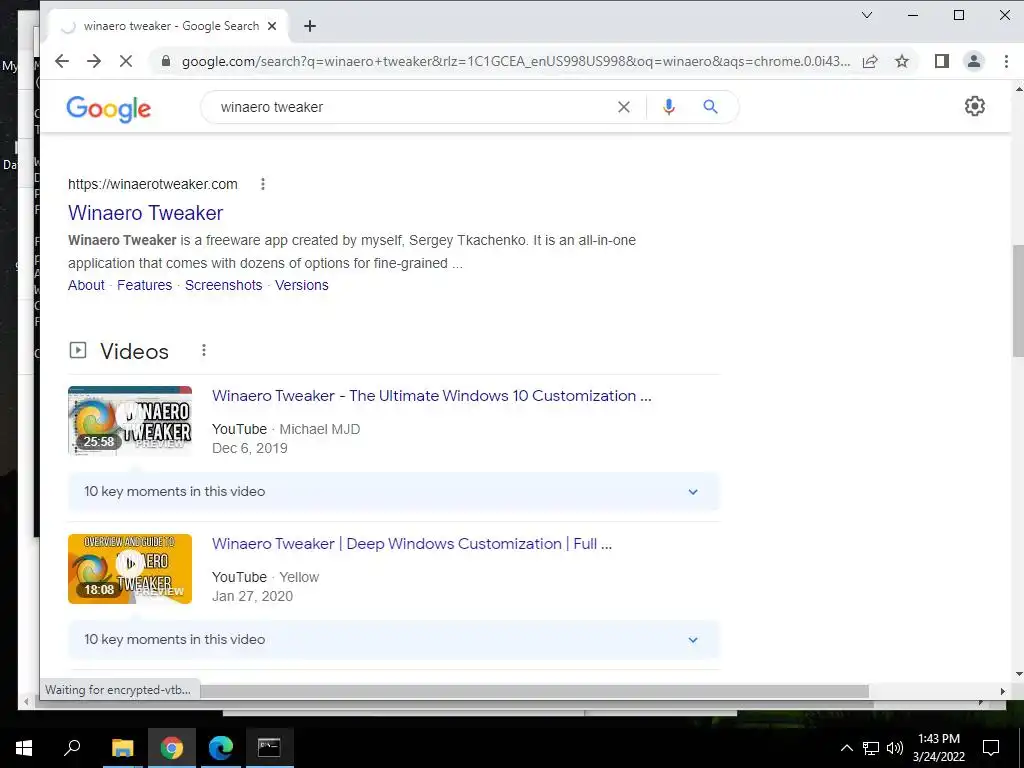The width and height of the screenshot is (1024, 768).
Task: Open File Explorer from taskbar
Action: (122, 748)
